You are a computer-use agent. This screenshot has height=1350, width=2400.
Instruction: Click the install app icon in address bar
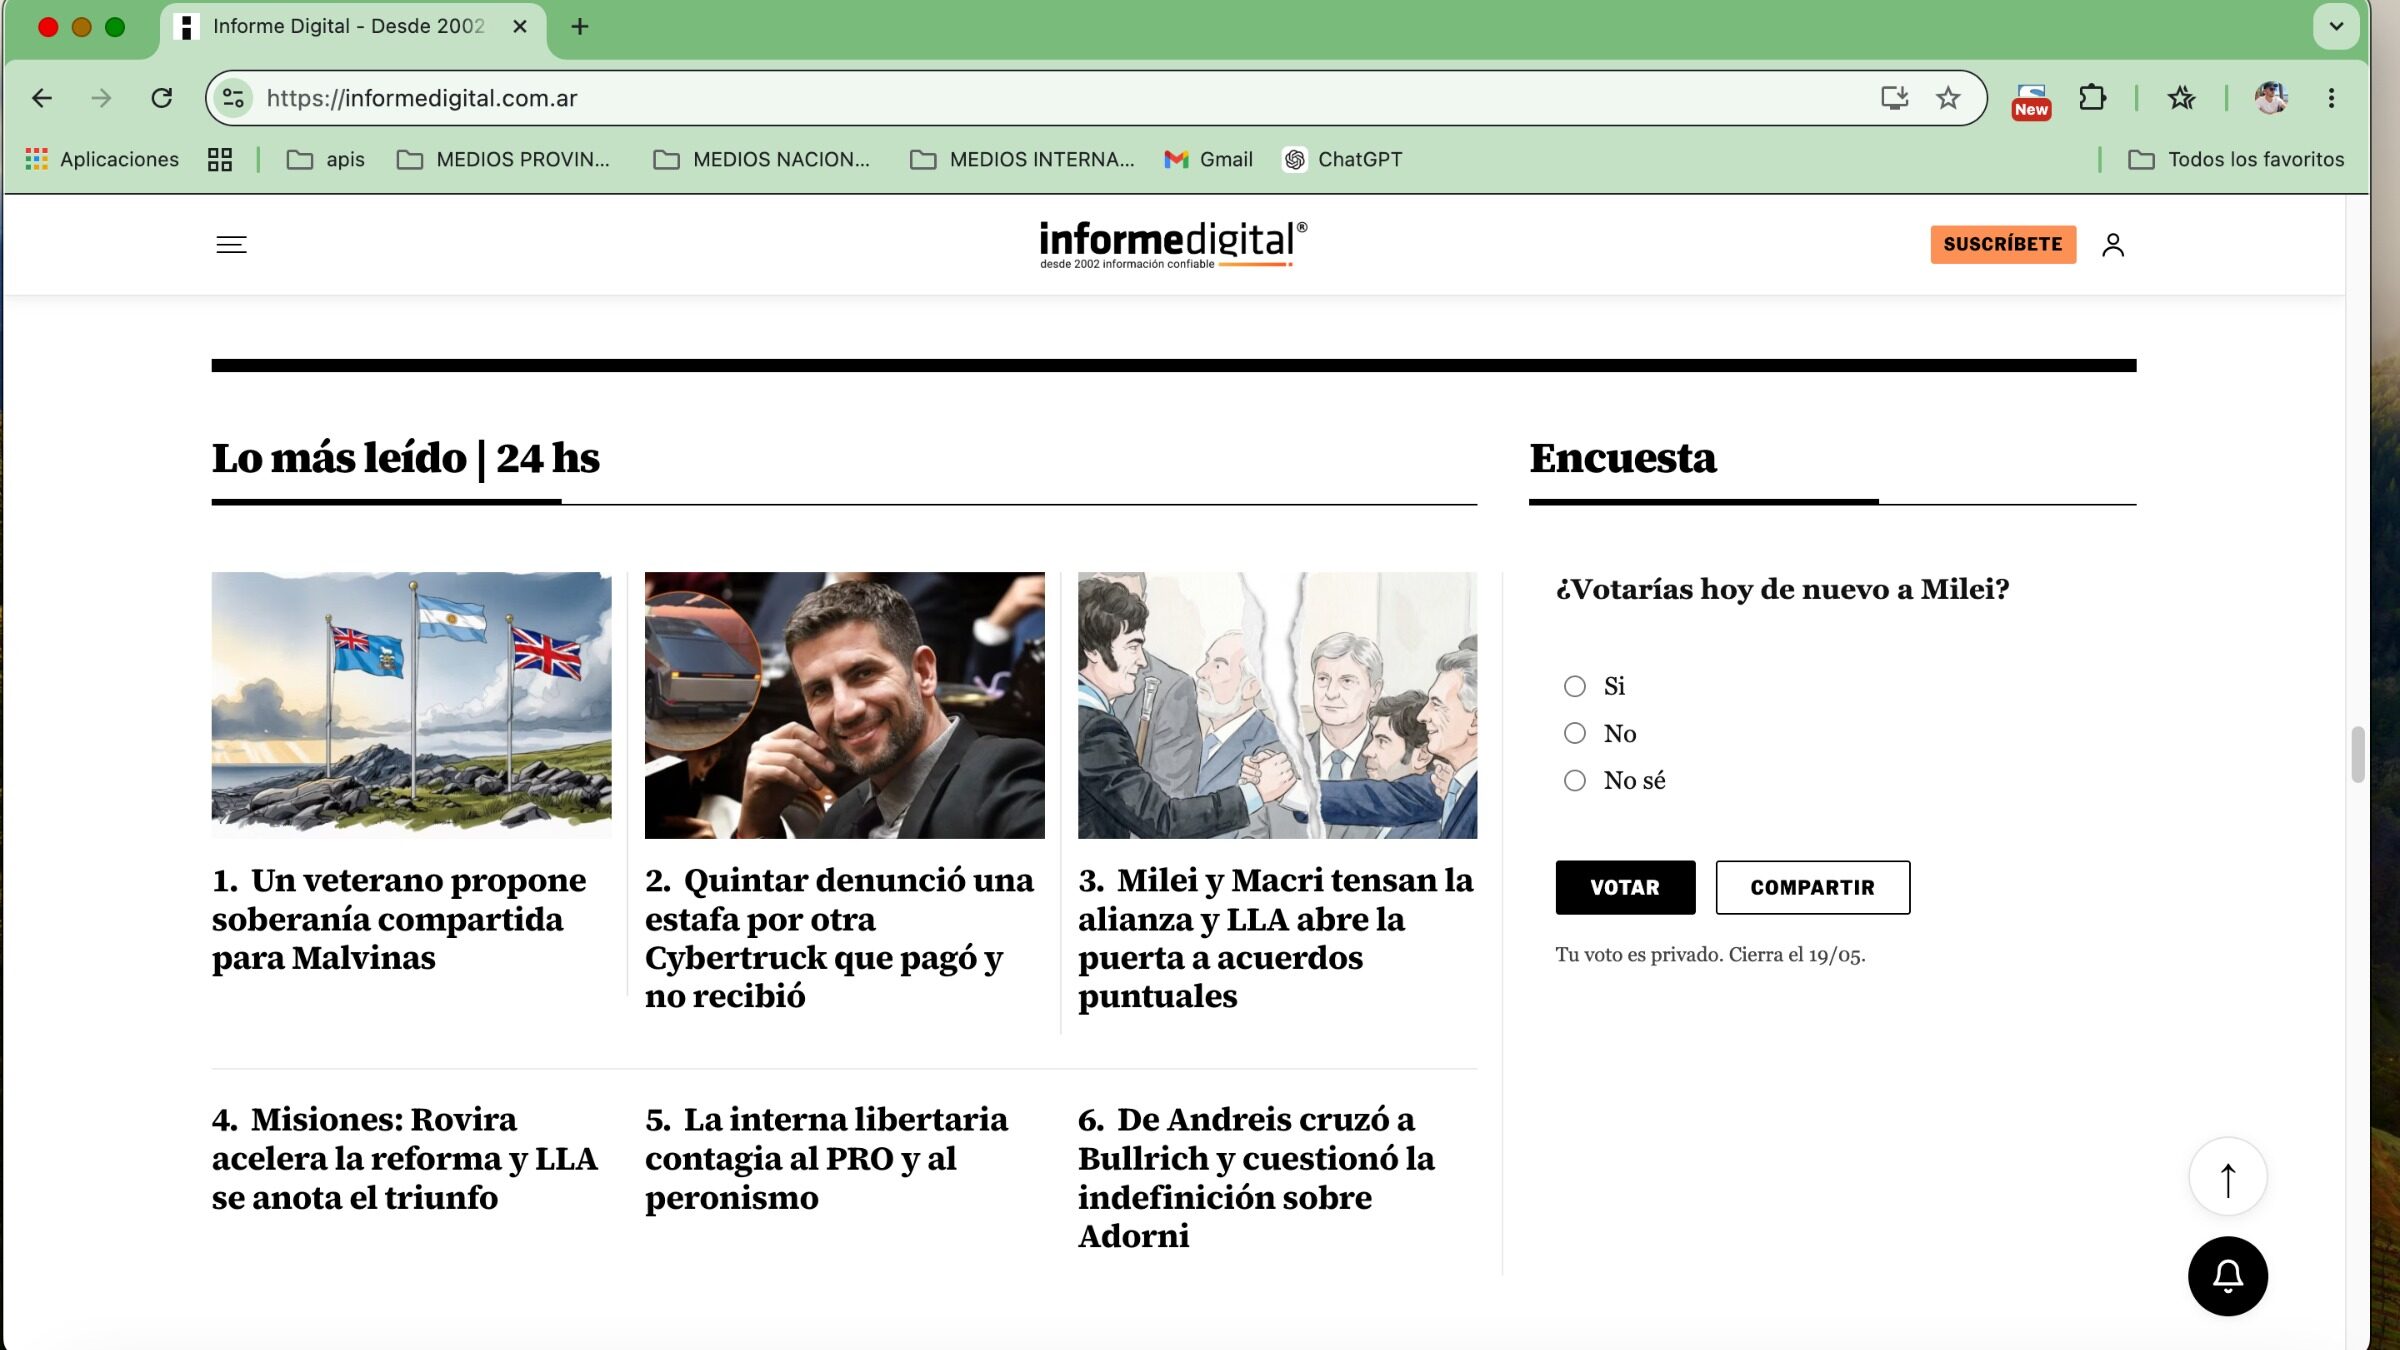point(1894,98)
